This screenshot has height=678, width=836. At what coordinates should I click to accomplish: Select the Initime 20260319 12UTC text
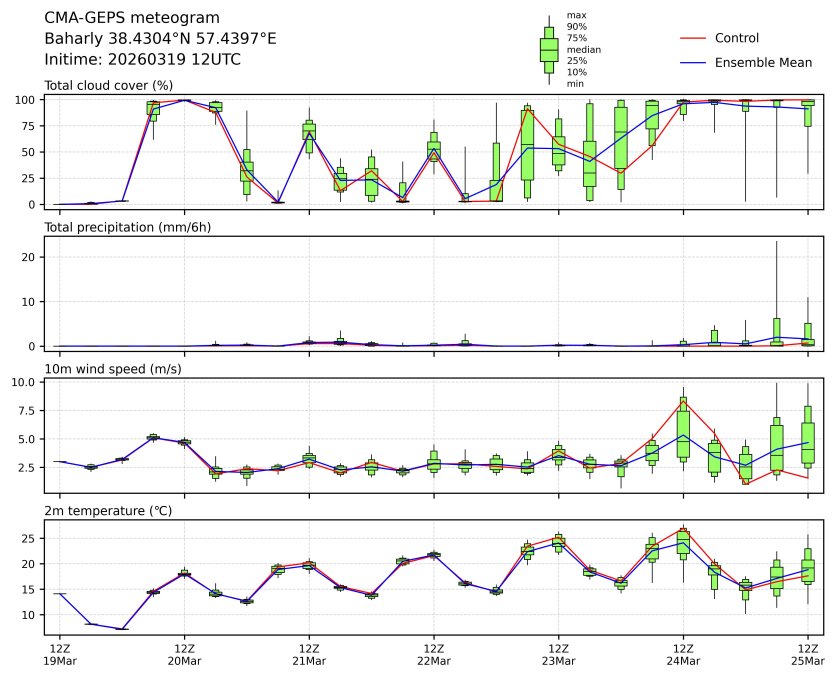pos(142,60)
